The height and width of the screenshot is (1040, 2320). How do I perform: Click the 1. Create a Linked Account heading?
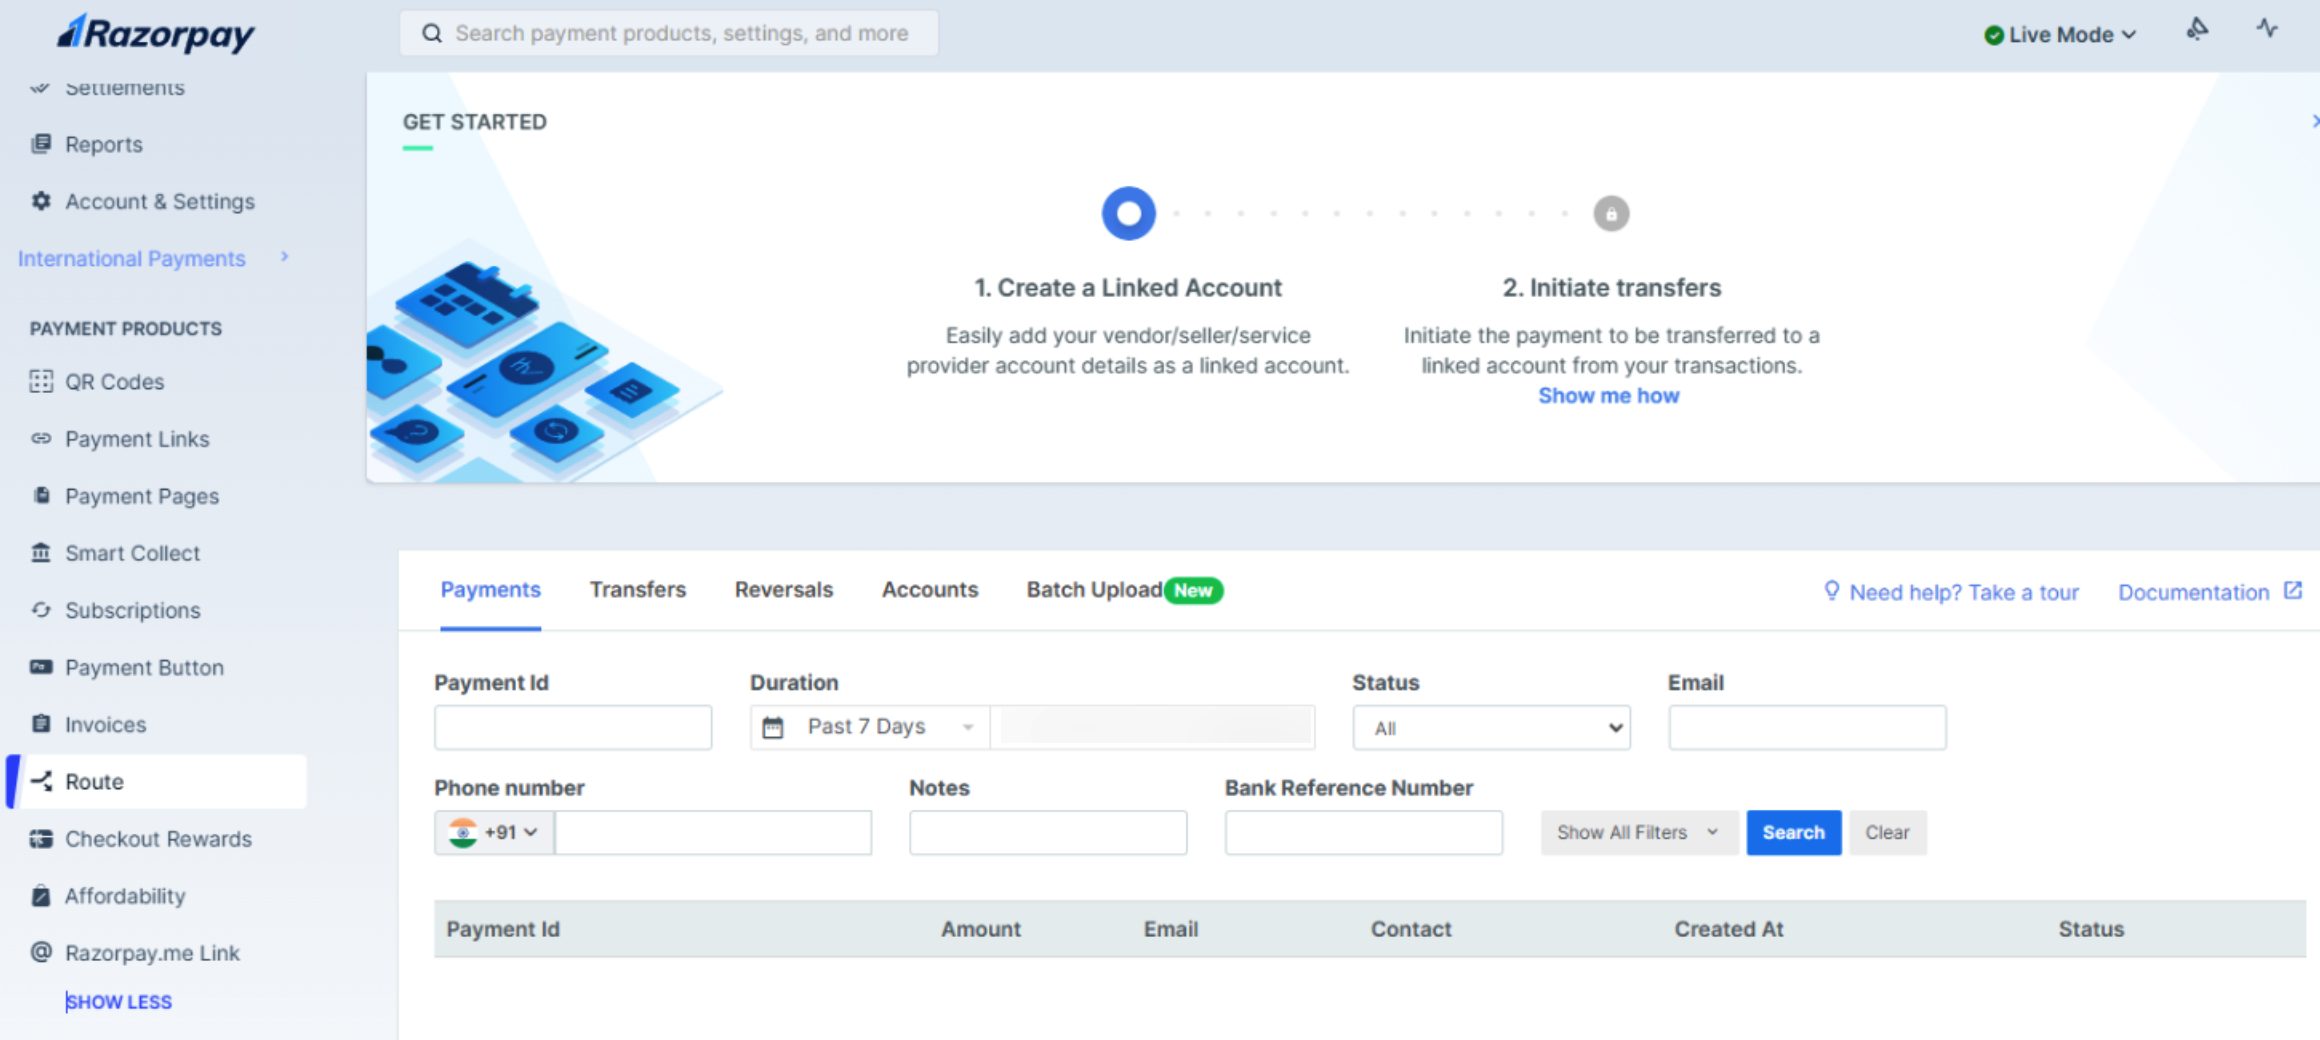point(1128,288)
